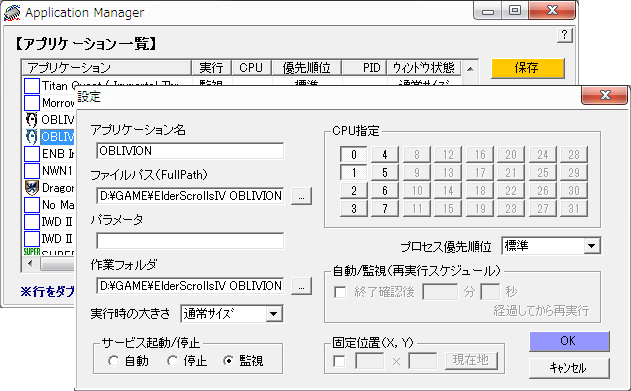The image size is (631, 391).
Task: Toggle CPU 4 button
Action: (385, 154)
